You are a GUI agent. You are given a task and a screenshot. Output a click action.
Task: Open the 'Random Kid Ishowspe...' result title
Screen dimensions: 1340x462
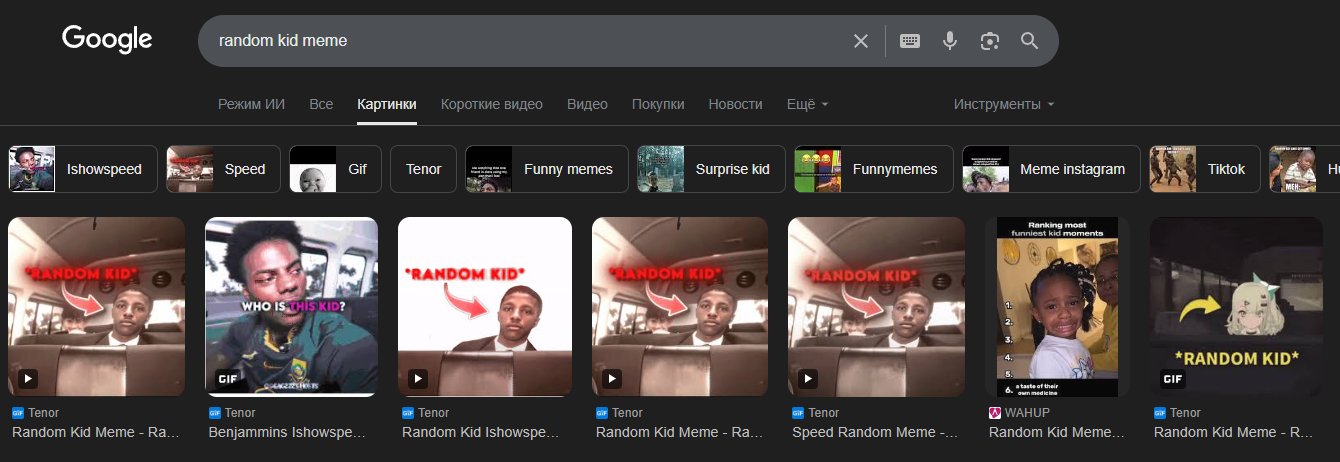tap(481, 432)
